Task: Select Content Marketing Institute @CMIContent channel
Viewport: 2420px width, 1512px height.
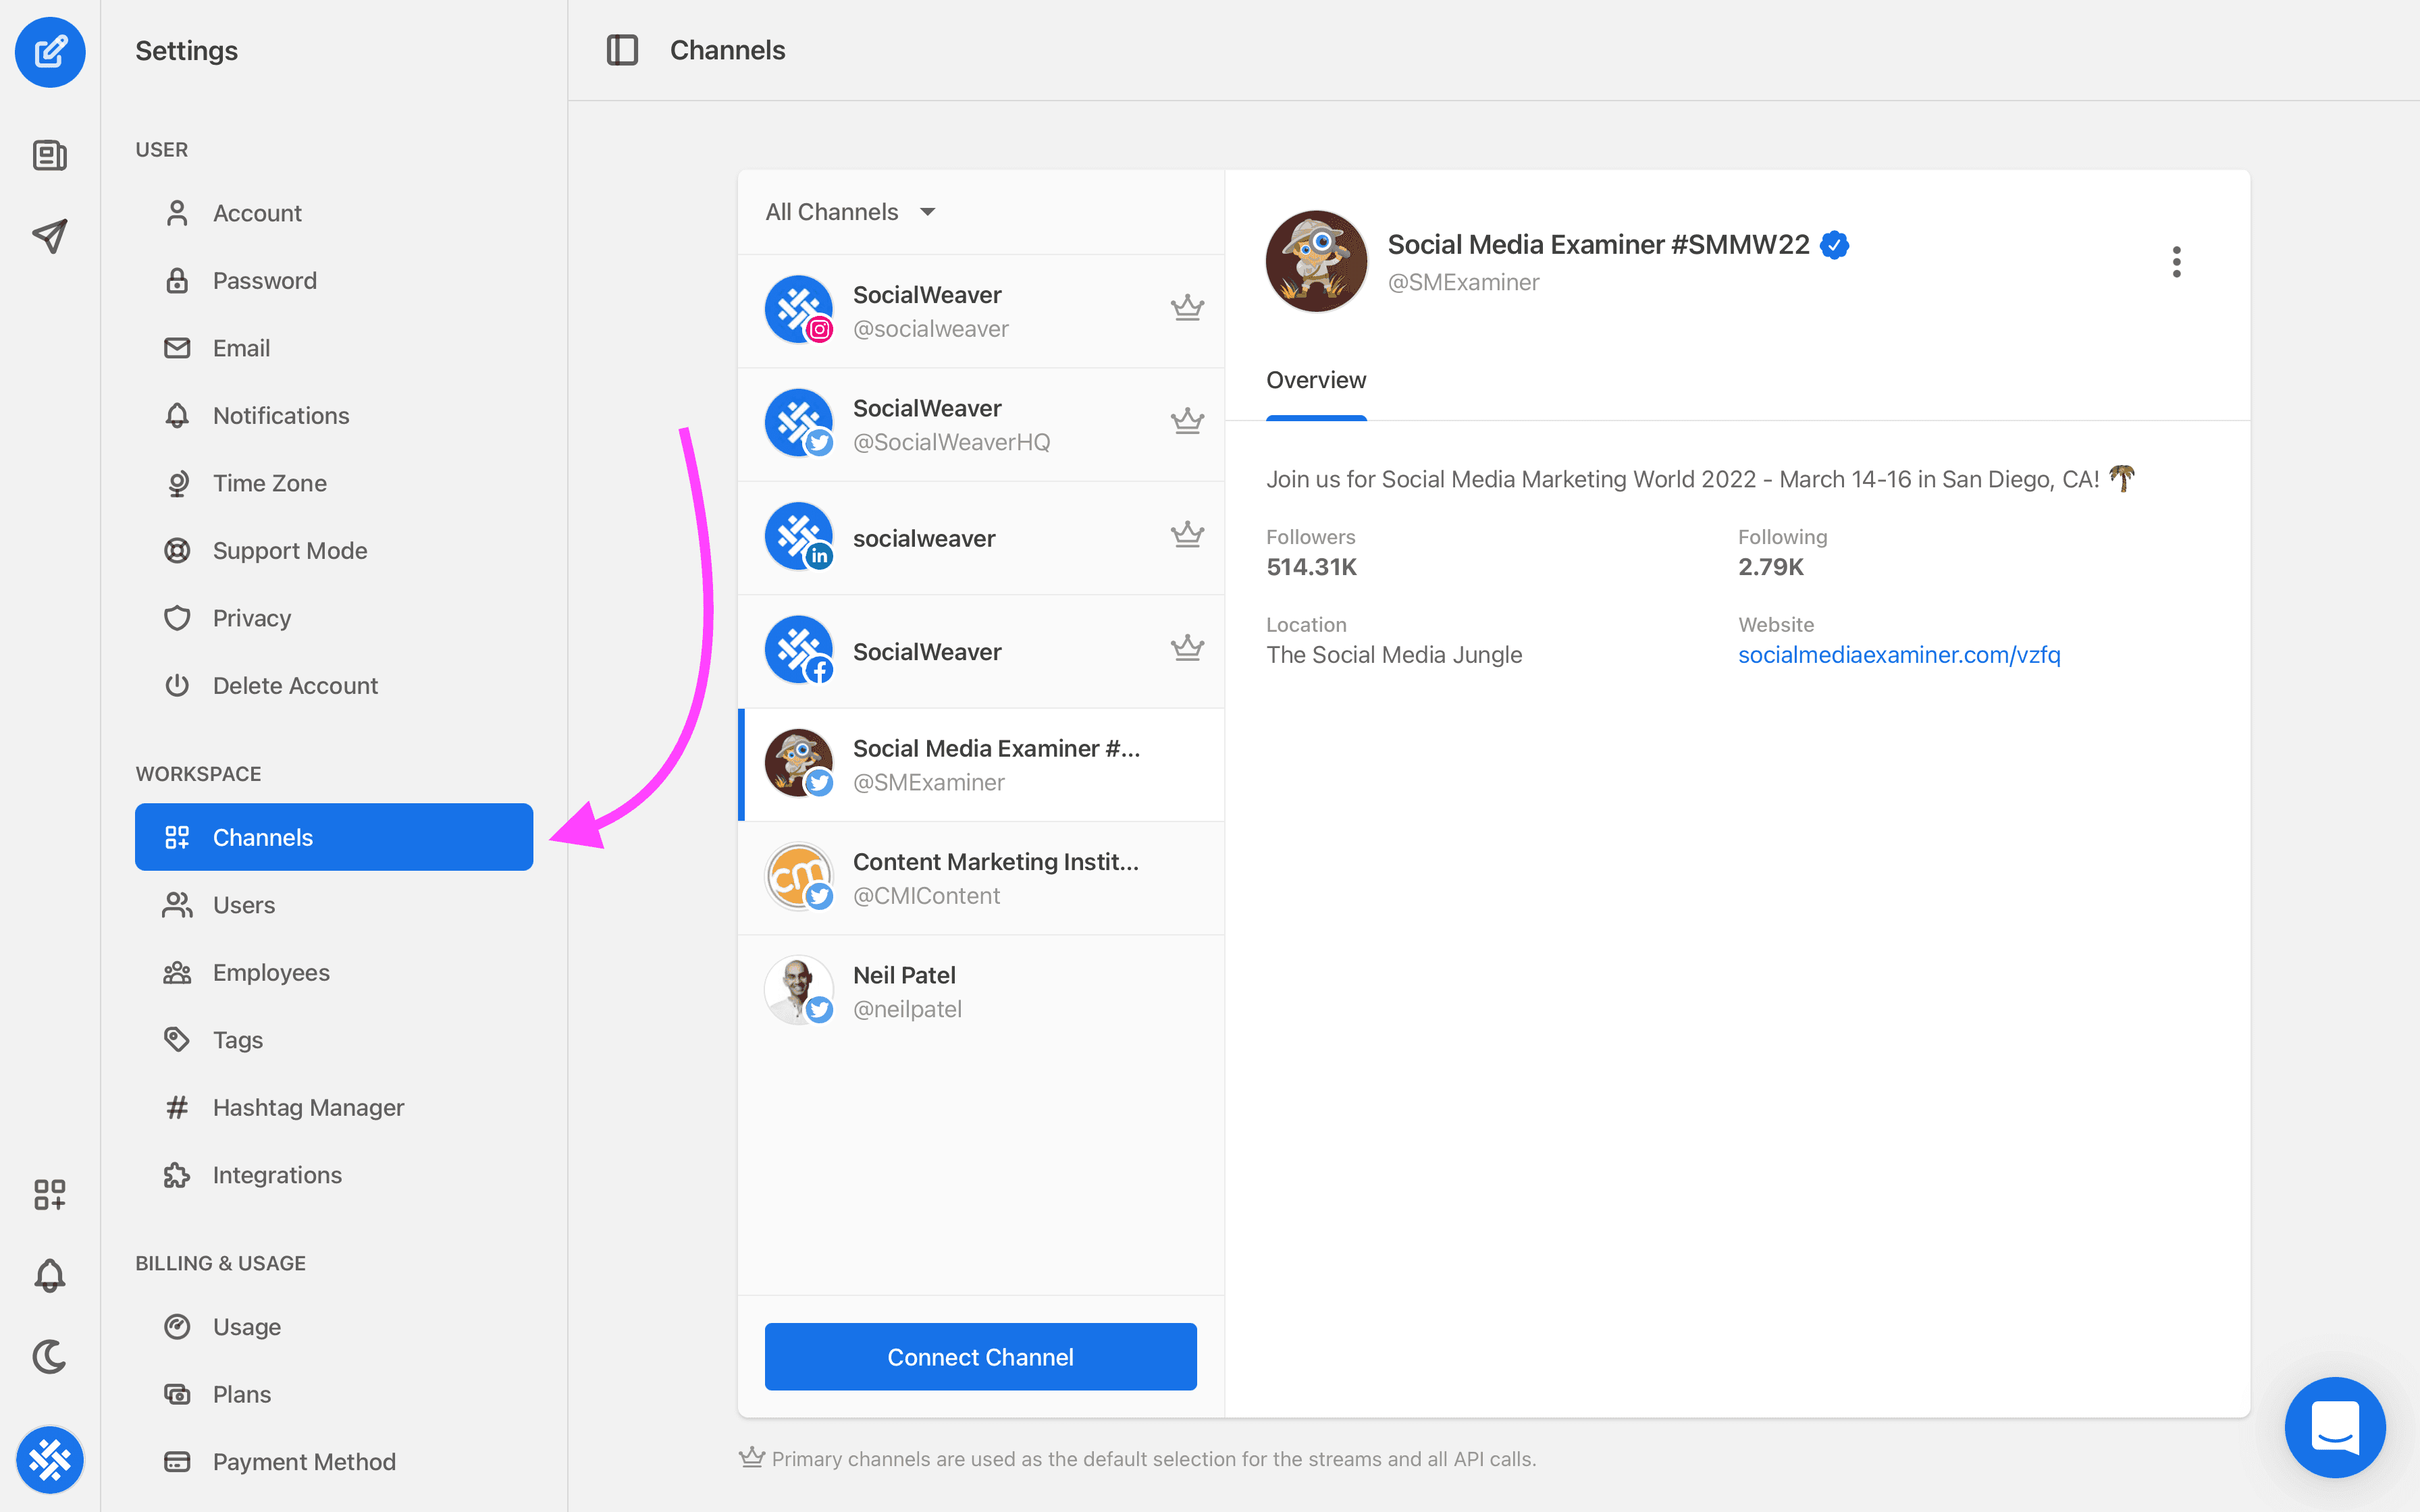Action: (x=981, y=878)
